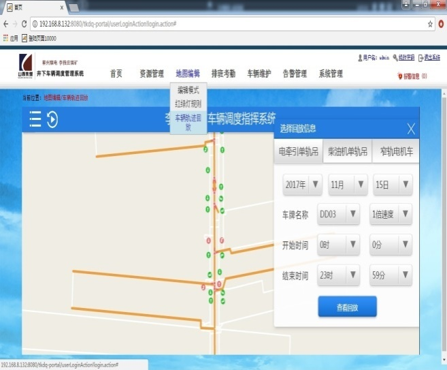This screenshot has height=370, width=447.
Task: Click the 退出系统 link
Action: (432, 58)
